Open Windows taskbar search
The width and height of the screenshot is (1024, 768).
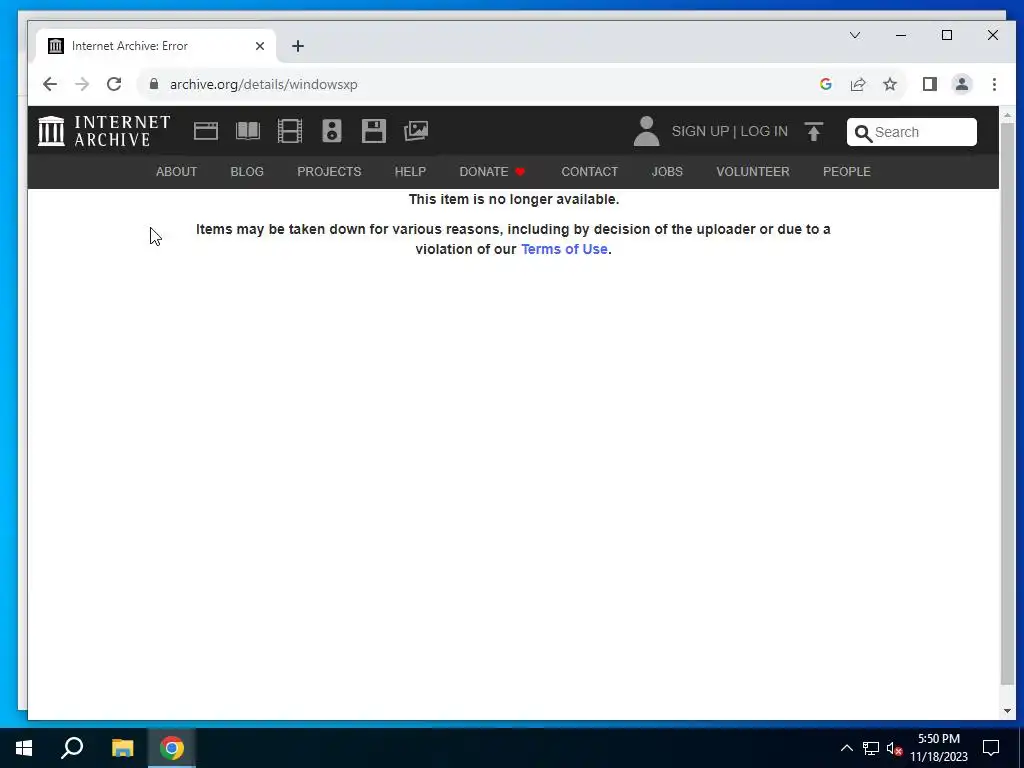coord(72,748)
